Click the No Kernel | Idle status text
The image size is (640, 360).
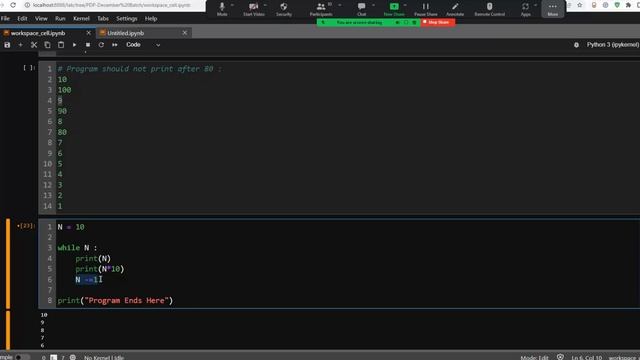[104, 358]
